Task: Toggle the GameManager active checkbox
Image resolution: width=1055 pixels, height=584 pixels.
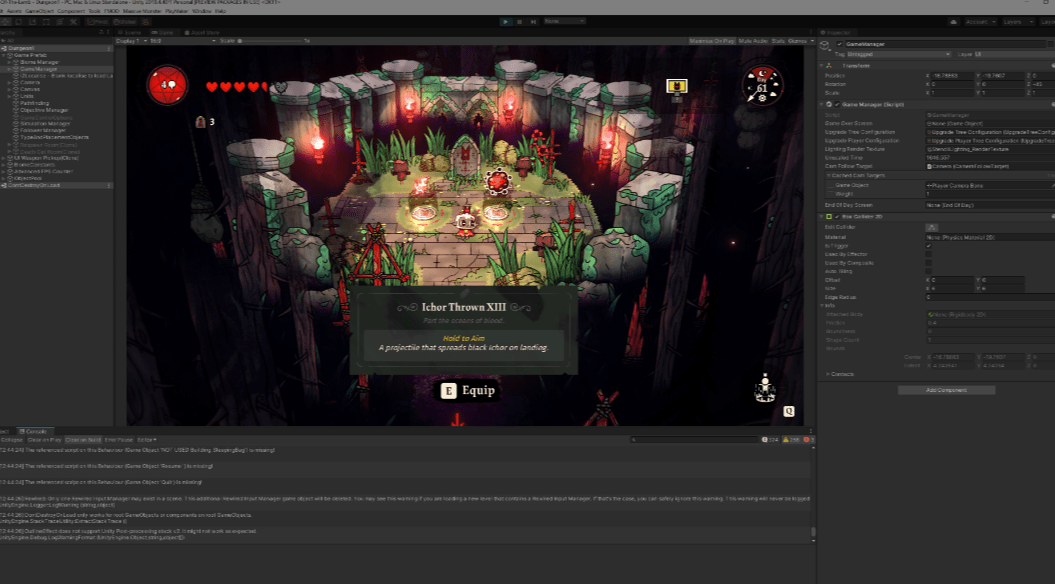Action: pyautogui.click(x=840, y=45)
